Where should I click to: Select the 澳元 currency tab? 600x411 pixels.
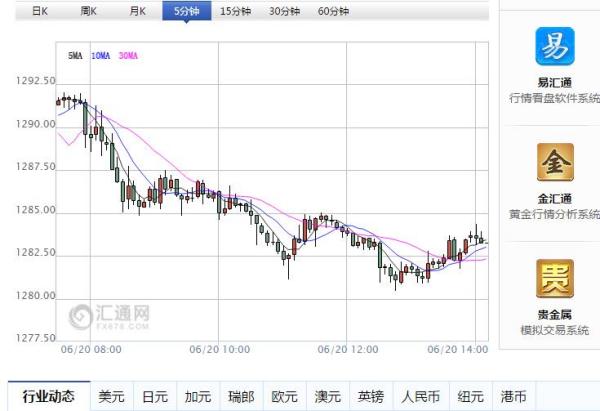click(x=328, y=396)
